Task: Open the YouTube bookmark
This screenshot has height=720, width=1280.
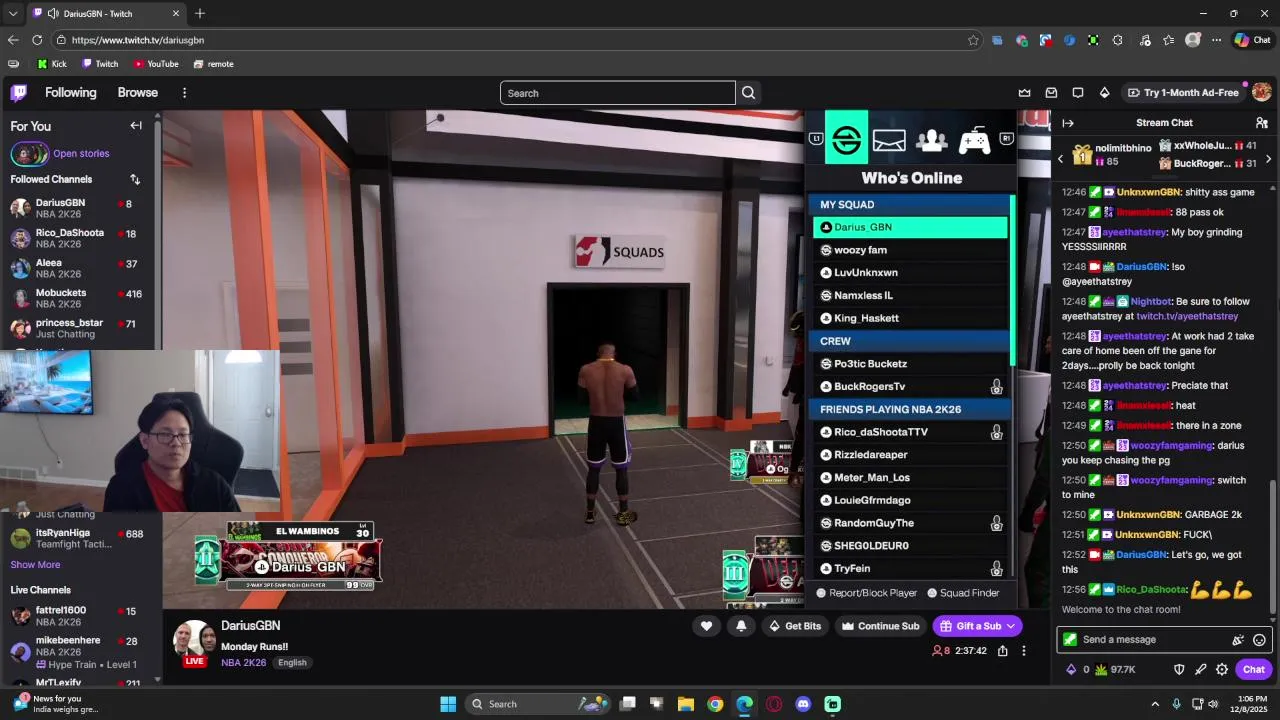Action: tap(155, 64)
